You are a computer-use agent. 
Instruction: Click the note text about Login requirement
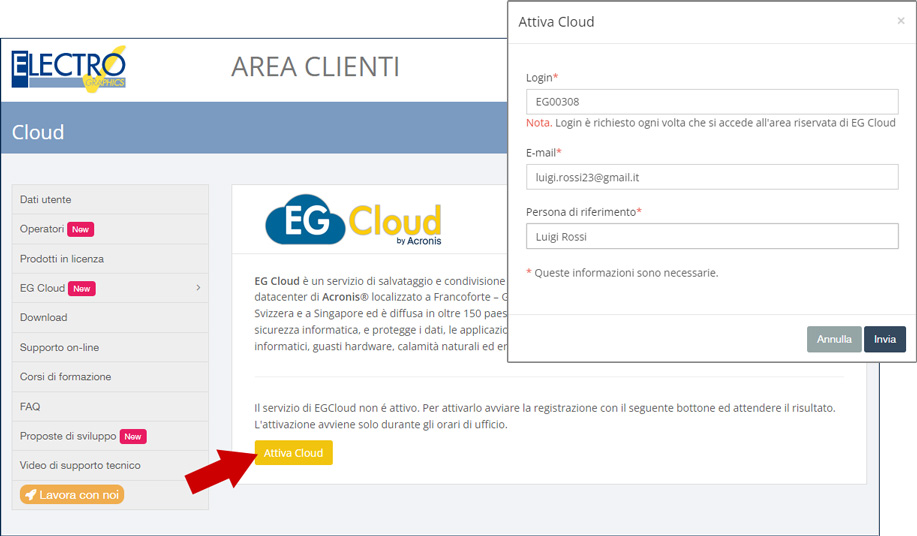(x=711, y=123)
